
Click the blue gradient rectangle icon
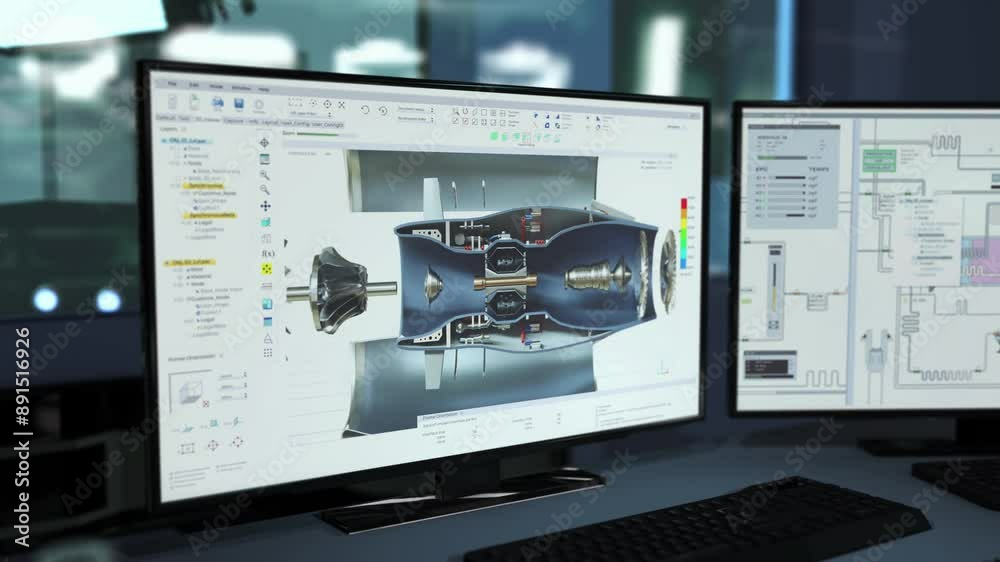click(x=268, y=322)
